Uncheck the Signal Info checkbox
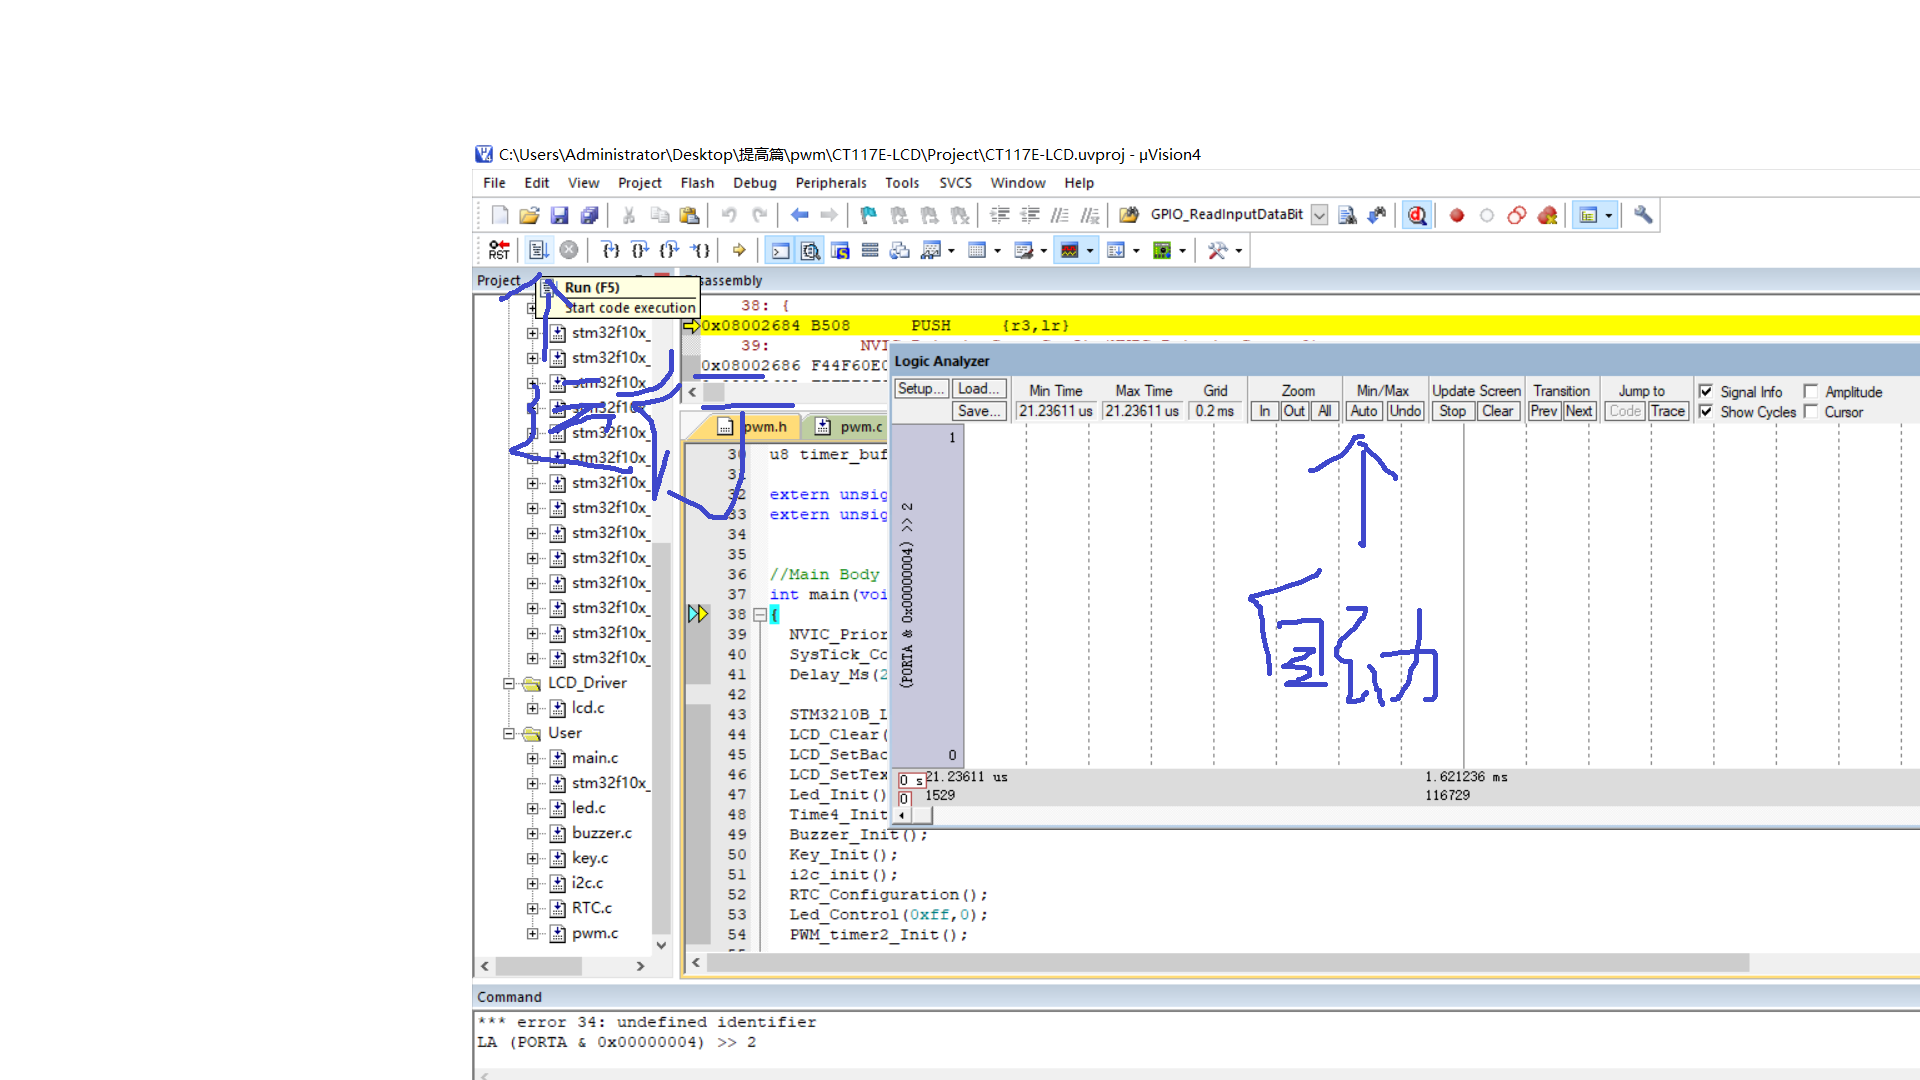Screen dimensions: 1920x1080 [1706, 392]
